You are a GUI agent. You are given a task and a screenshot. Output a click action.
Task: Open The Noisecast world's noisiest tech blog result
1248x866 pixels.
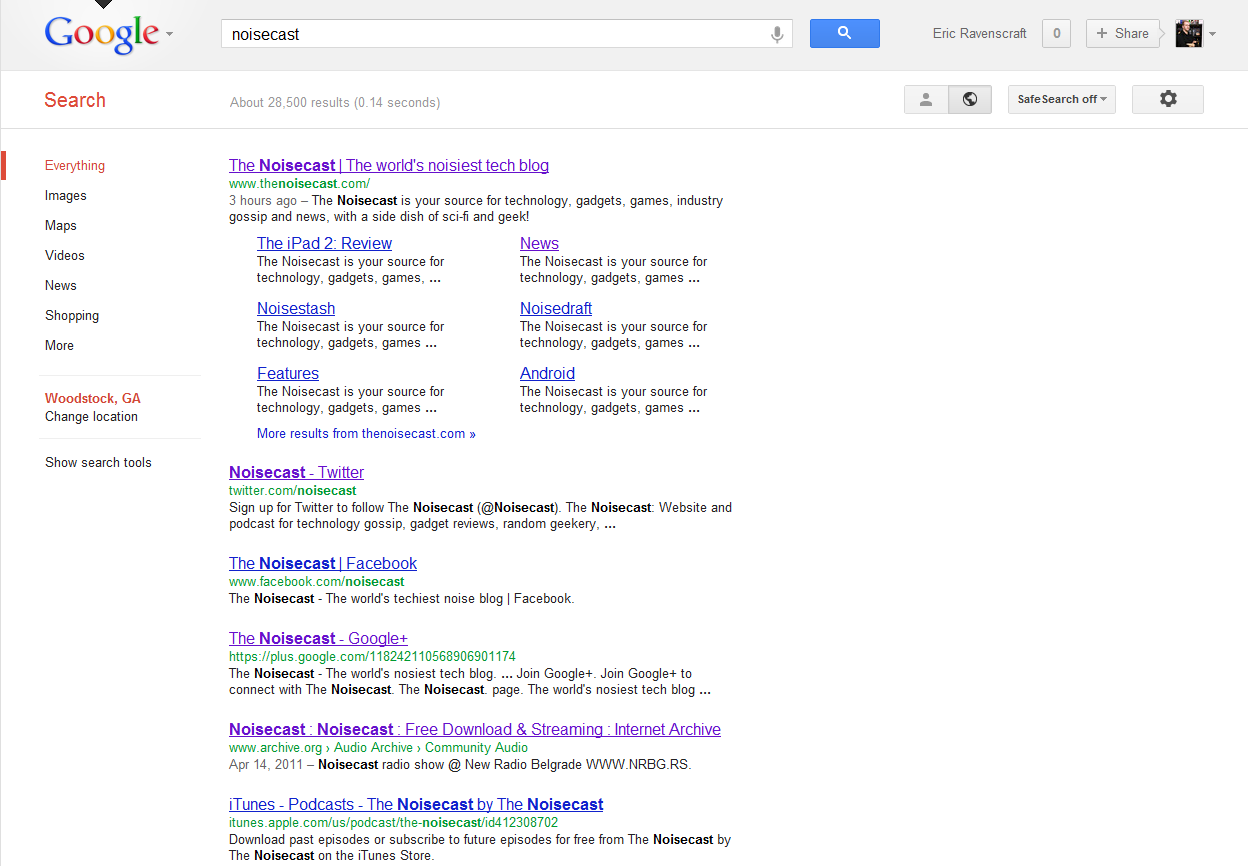pyautogui.click(x=389, y=166)
